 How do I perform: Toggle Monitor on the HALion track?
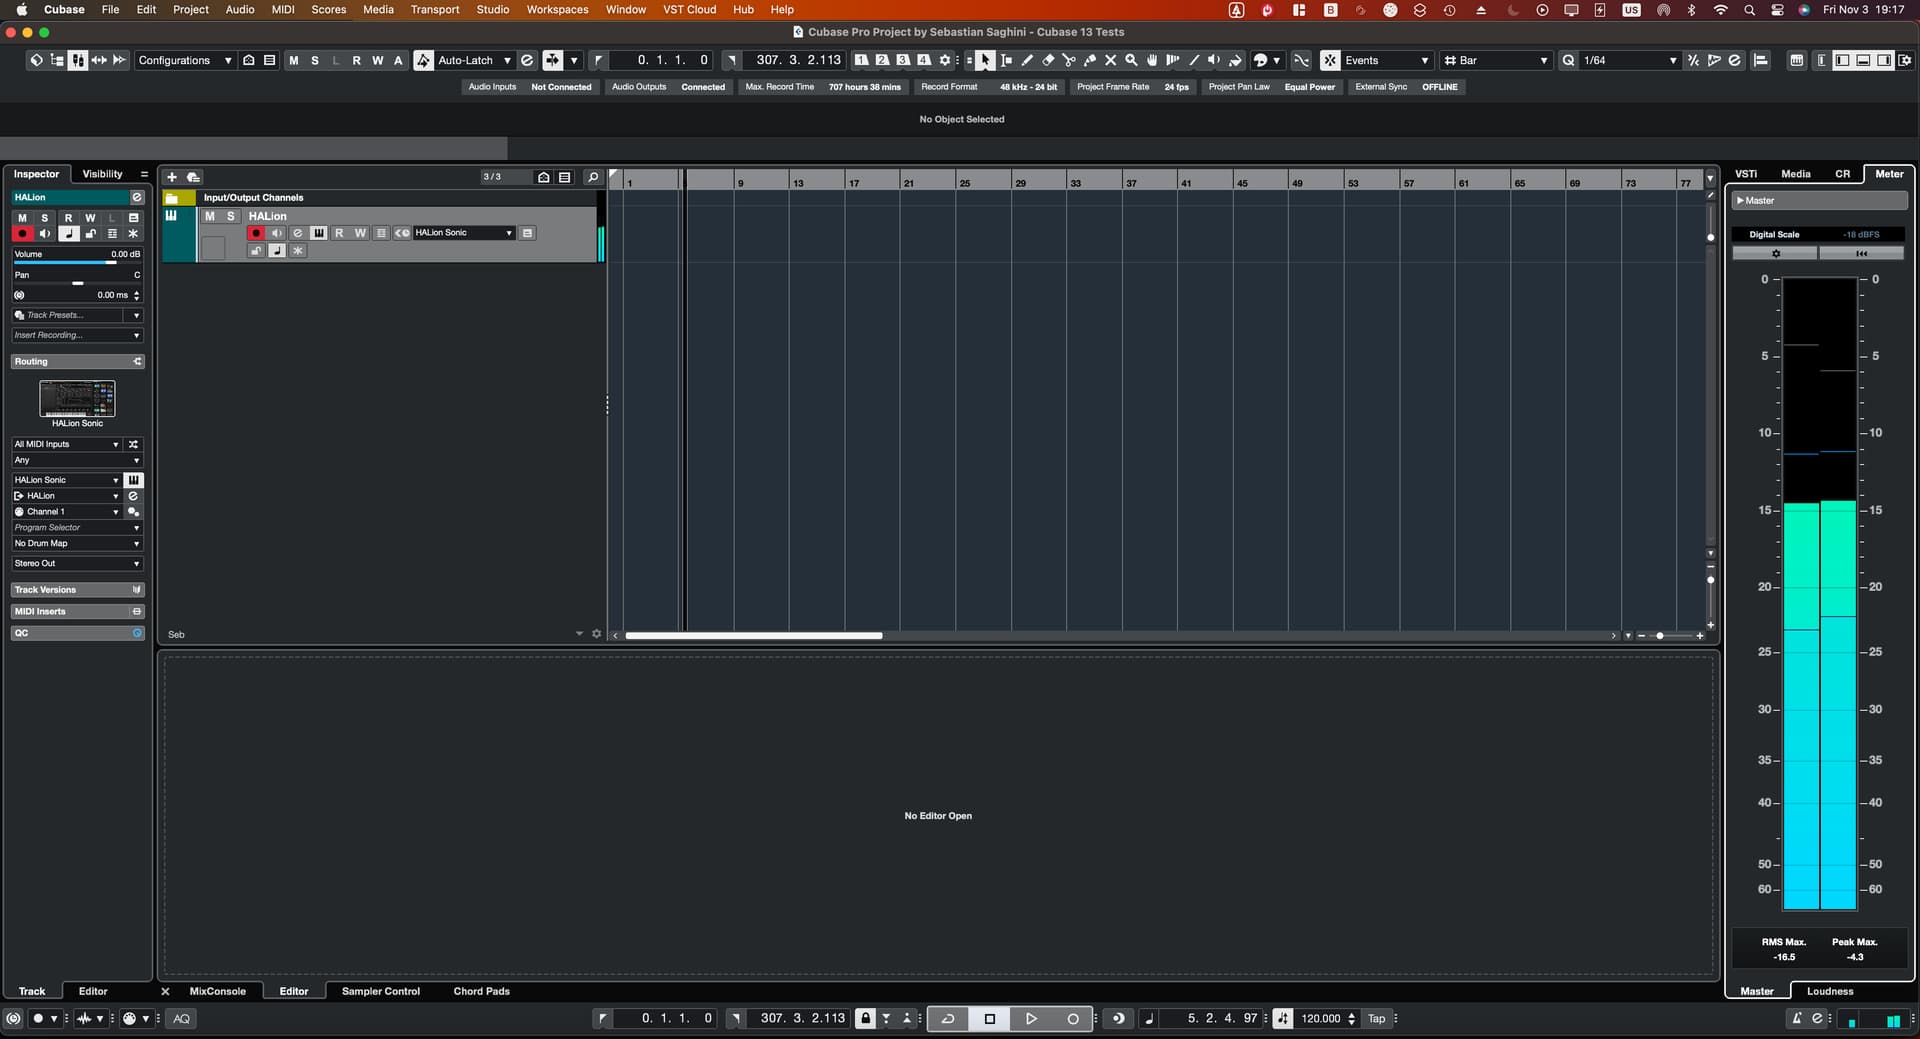[x=277, y=233]
